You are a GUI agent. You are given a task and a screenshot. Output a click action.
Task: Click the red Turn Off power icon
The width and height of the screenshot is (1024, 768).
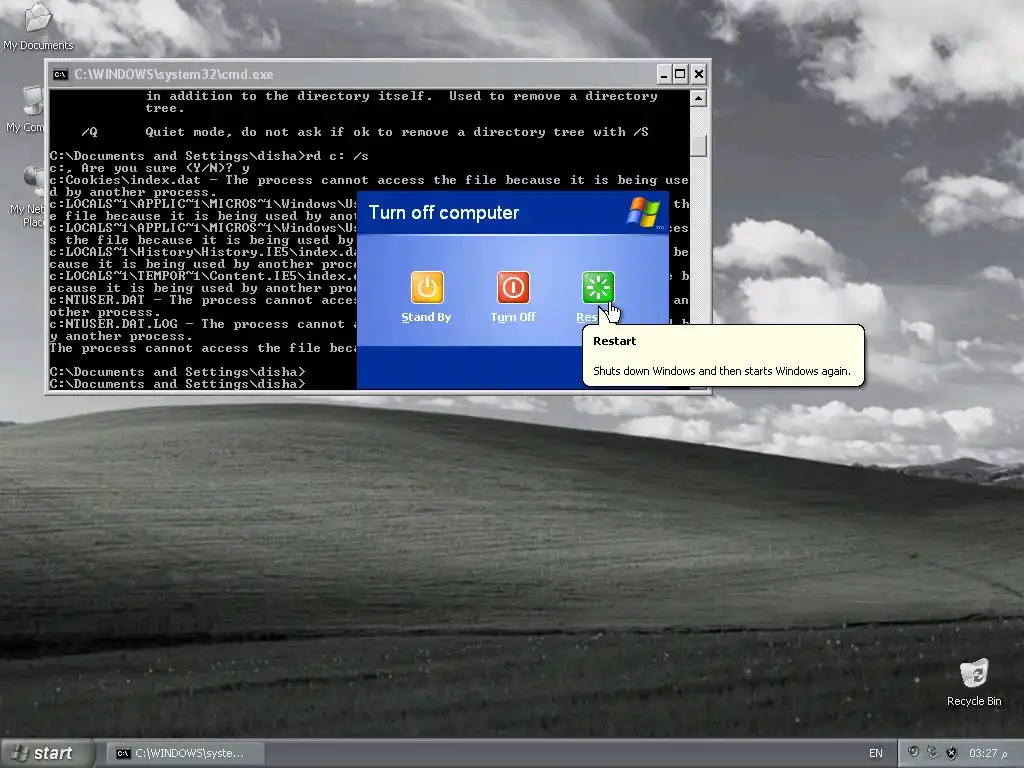click(513, 287)
